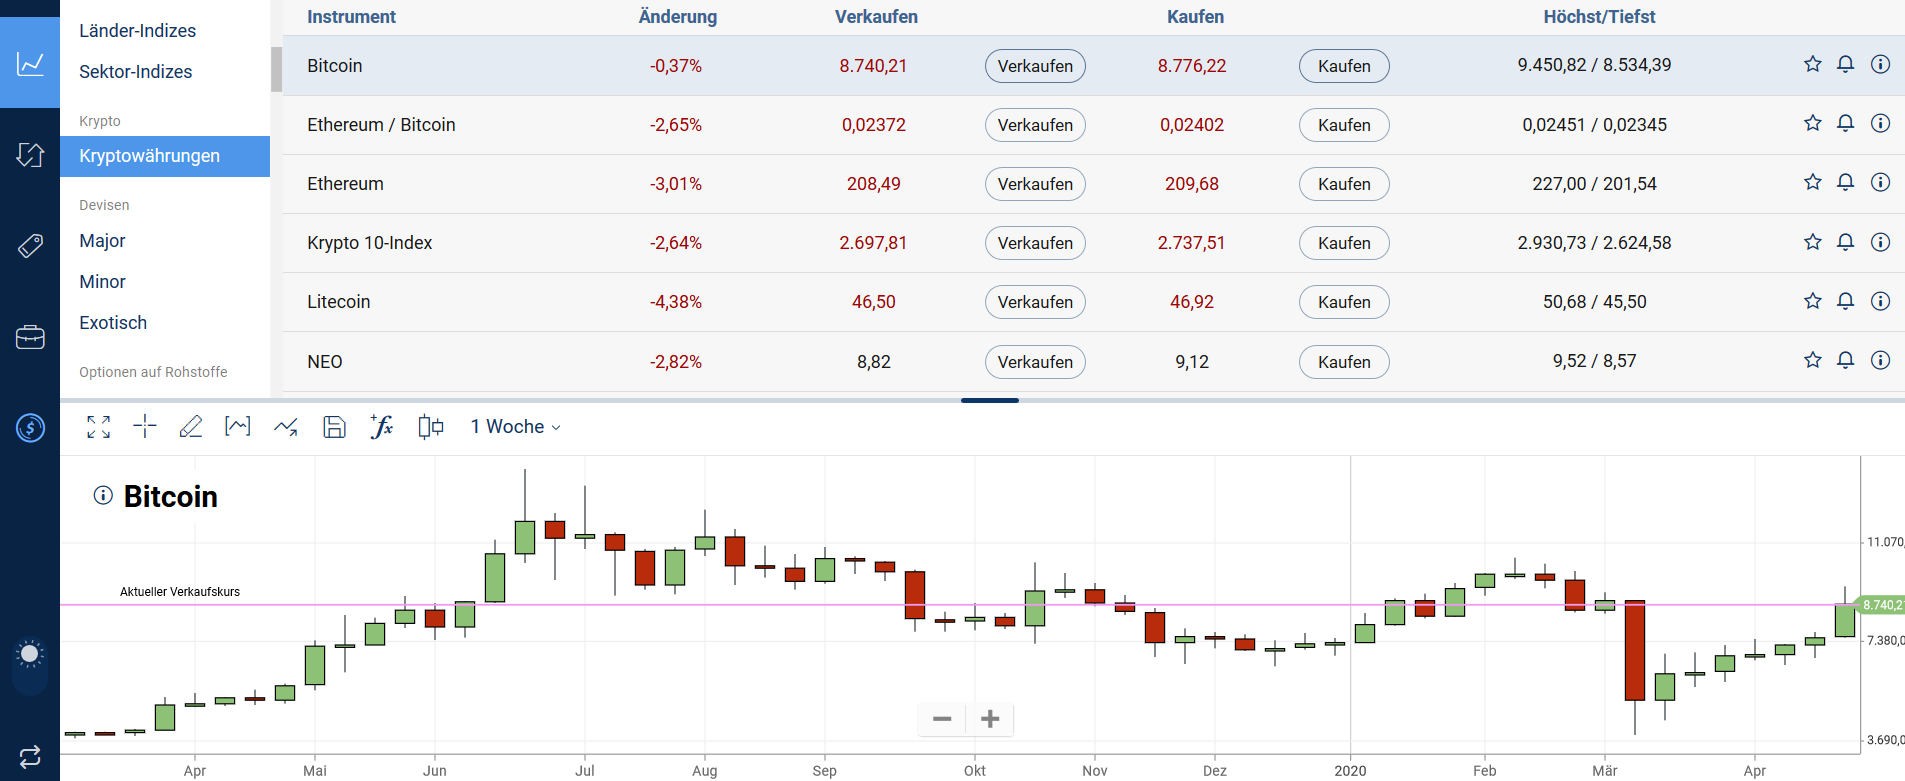
Task: Star the Krypto 10-Index row
Action: [x=1813, y=242]
